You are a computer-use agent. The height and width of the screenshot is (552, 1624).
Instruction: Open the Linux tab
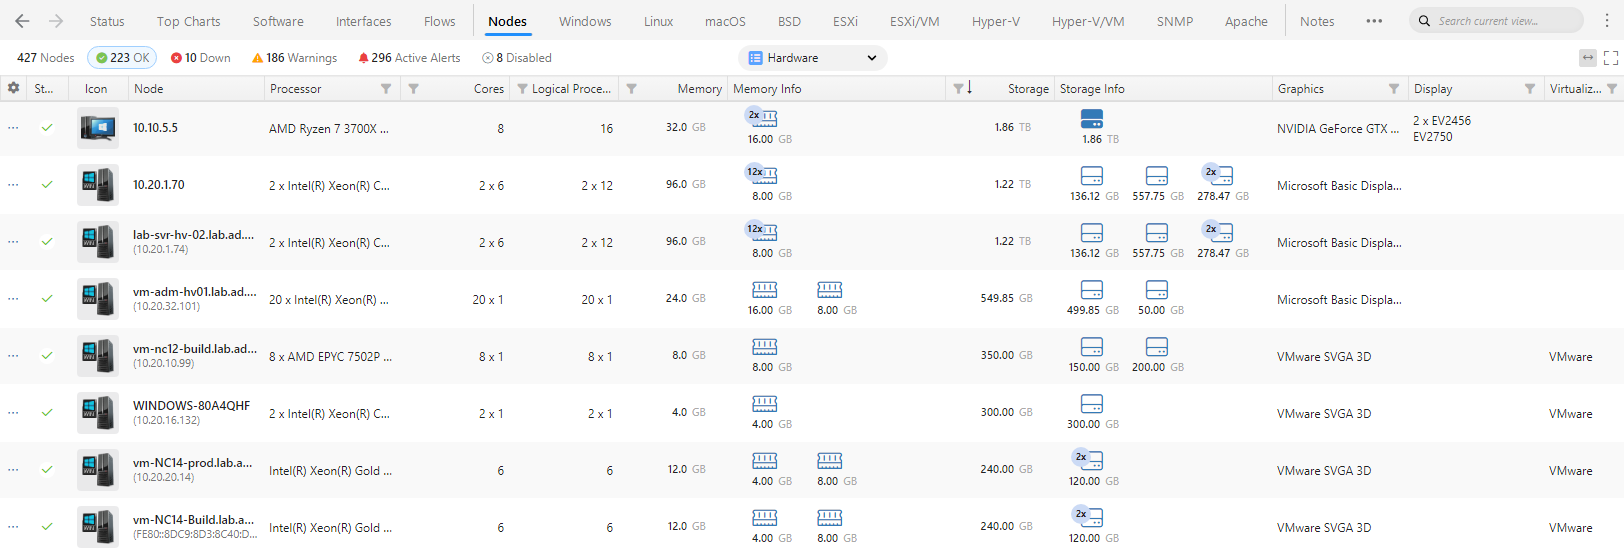click(x=658, y=21)
